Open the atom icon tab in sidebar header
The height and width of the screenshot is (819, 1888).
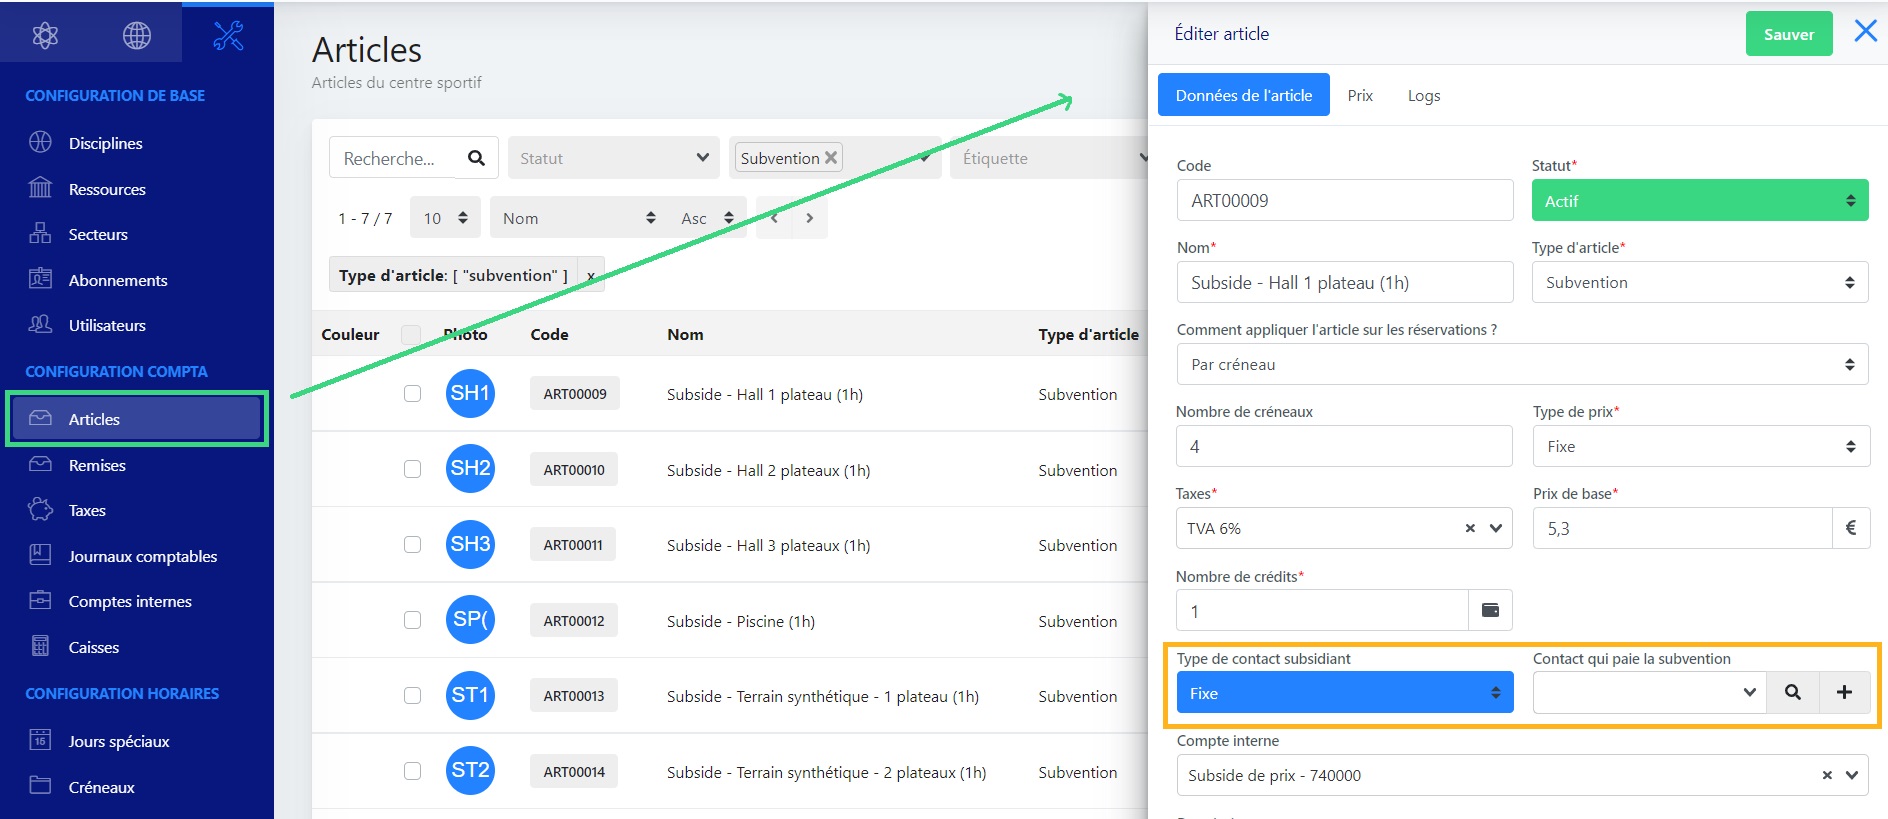point(45,36)
